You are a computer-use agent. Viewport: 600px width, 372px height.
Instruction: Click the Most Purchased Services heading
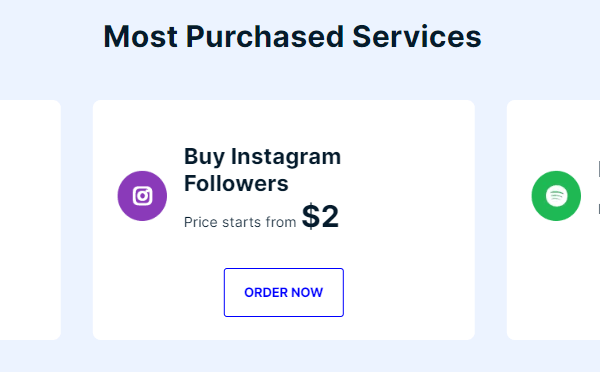pyautogui.click(x=292, y=37)
